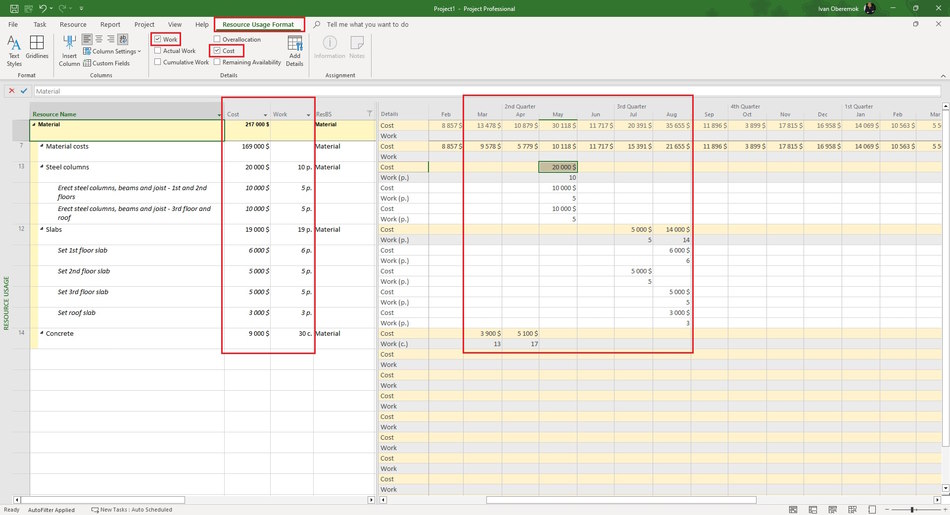Toggle the Wrap Text icon
The image size is (950, 515).
click(x=123, y=39)
